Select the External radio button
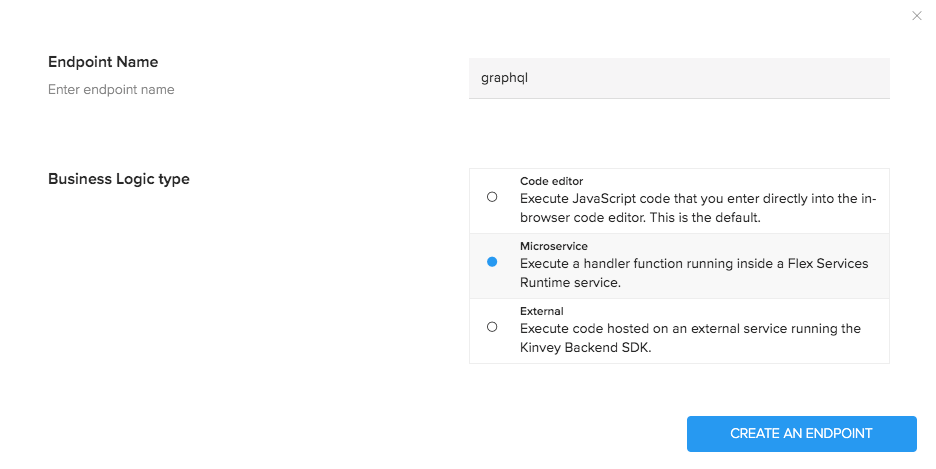This screenshot has height=469, width=936. 492,327
